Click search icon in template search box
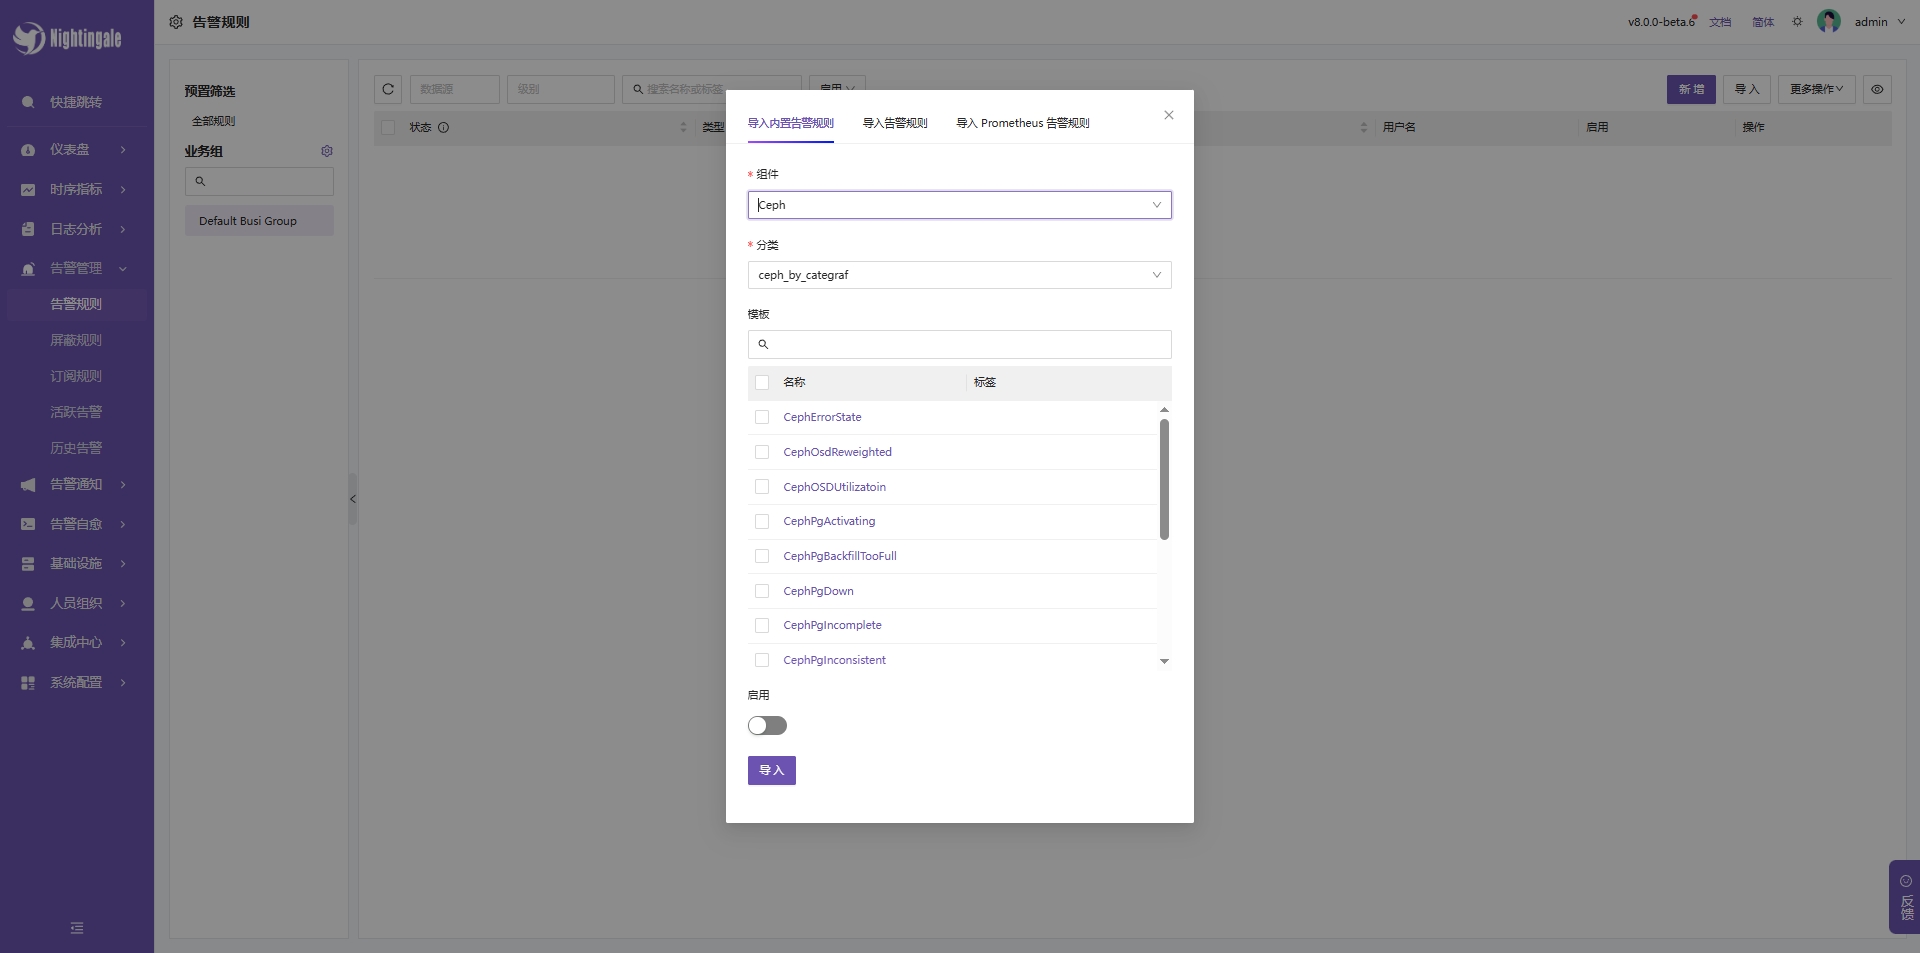Image resolution: width=1920 pixels, height=953 pixels. [x=763, y=344]
